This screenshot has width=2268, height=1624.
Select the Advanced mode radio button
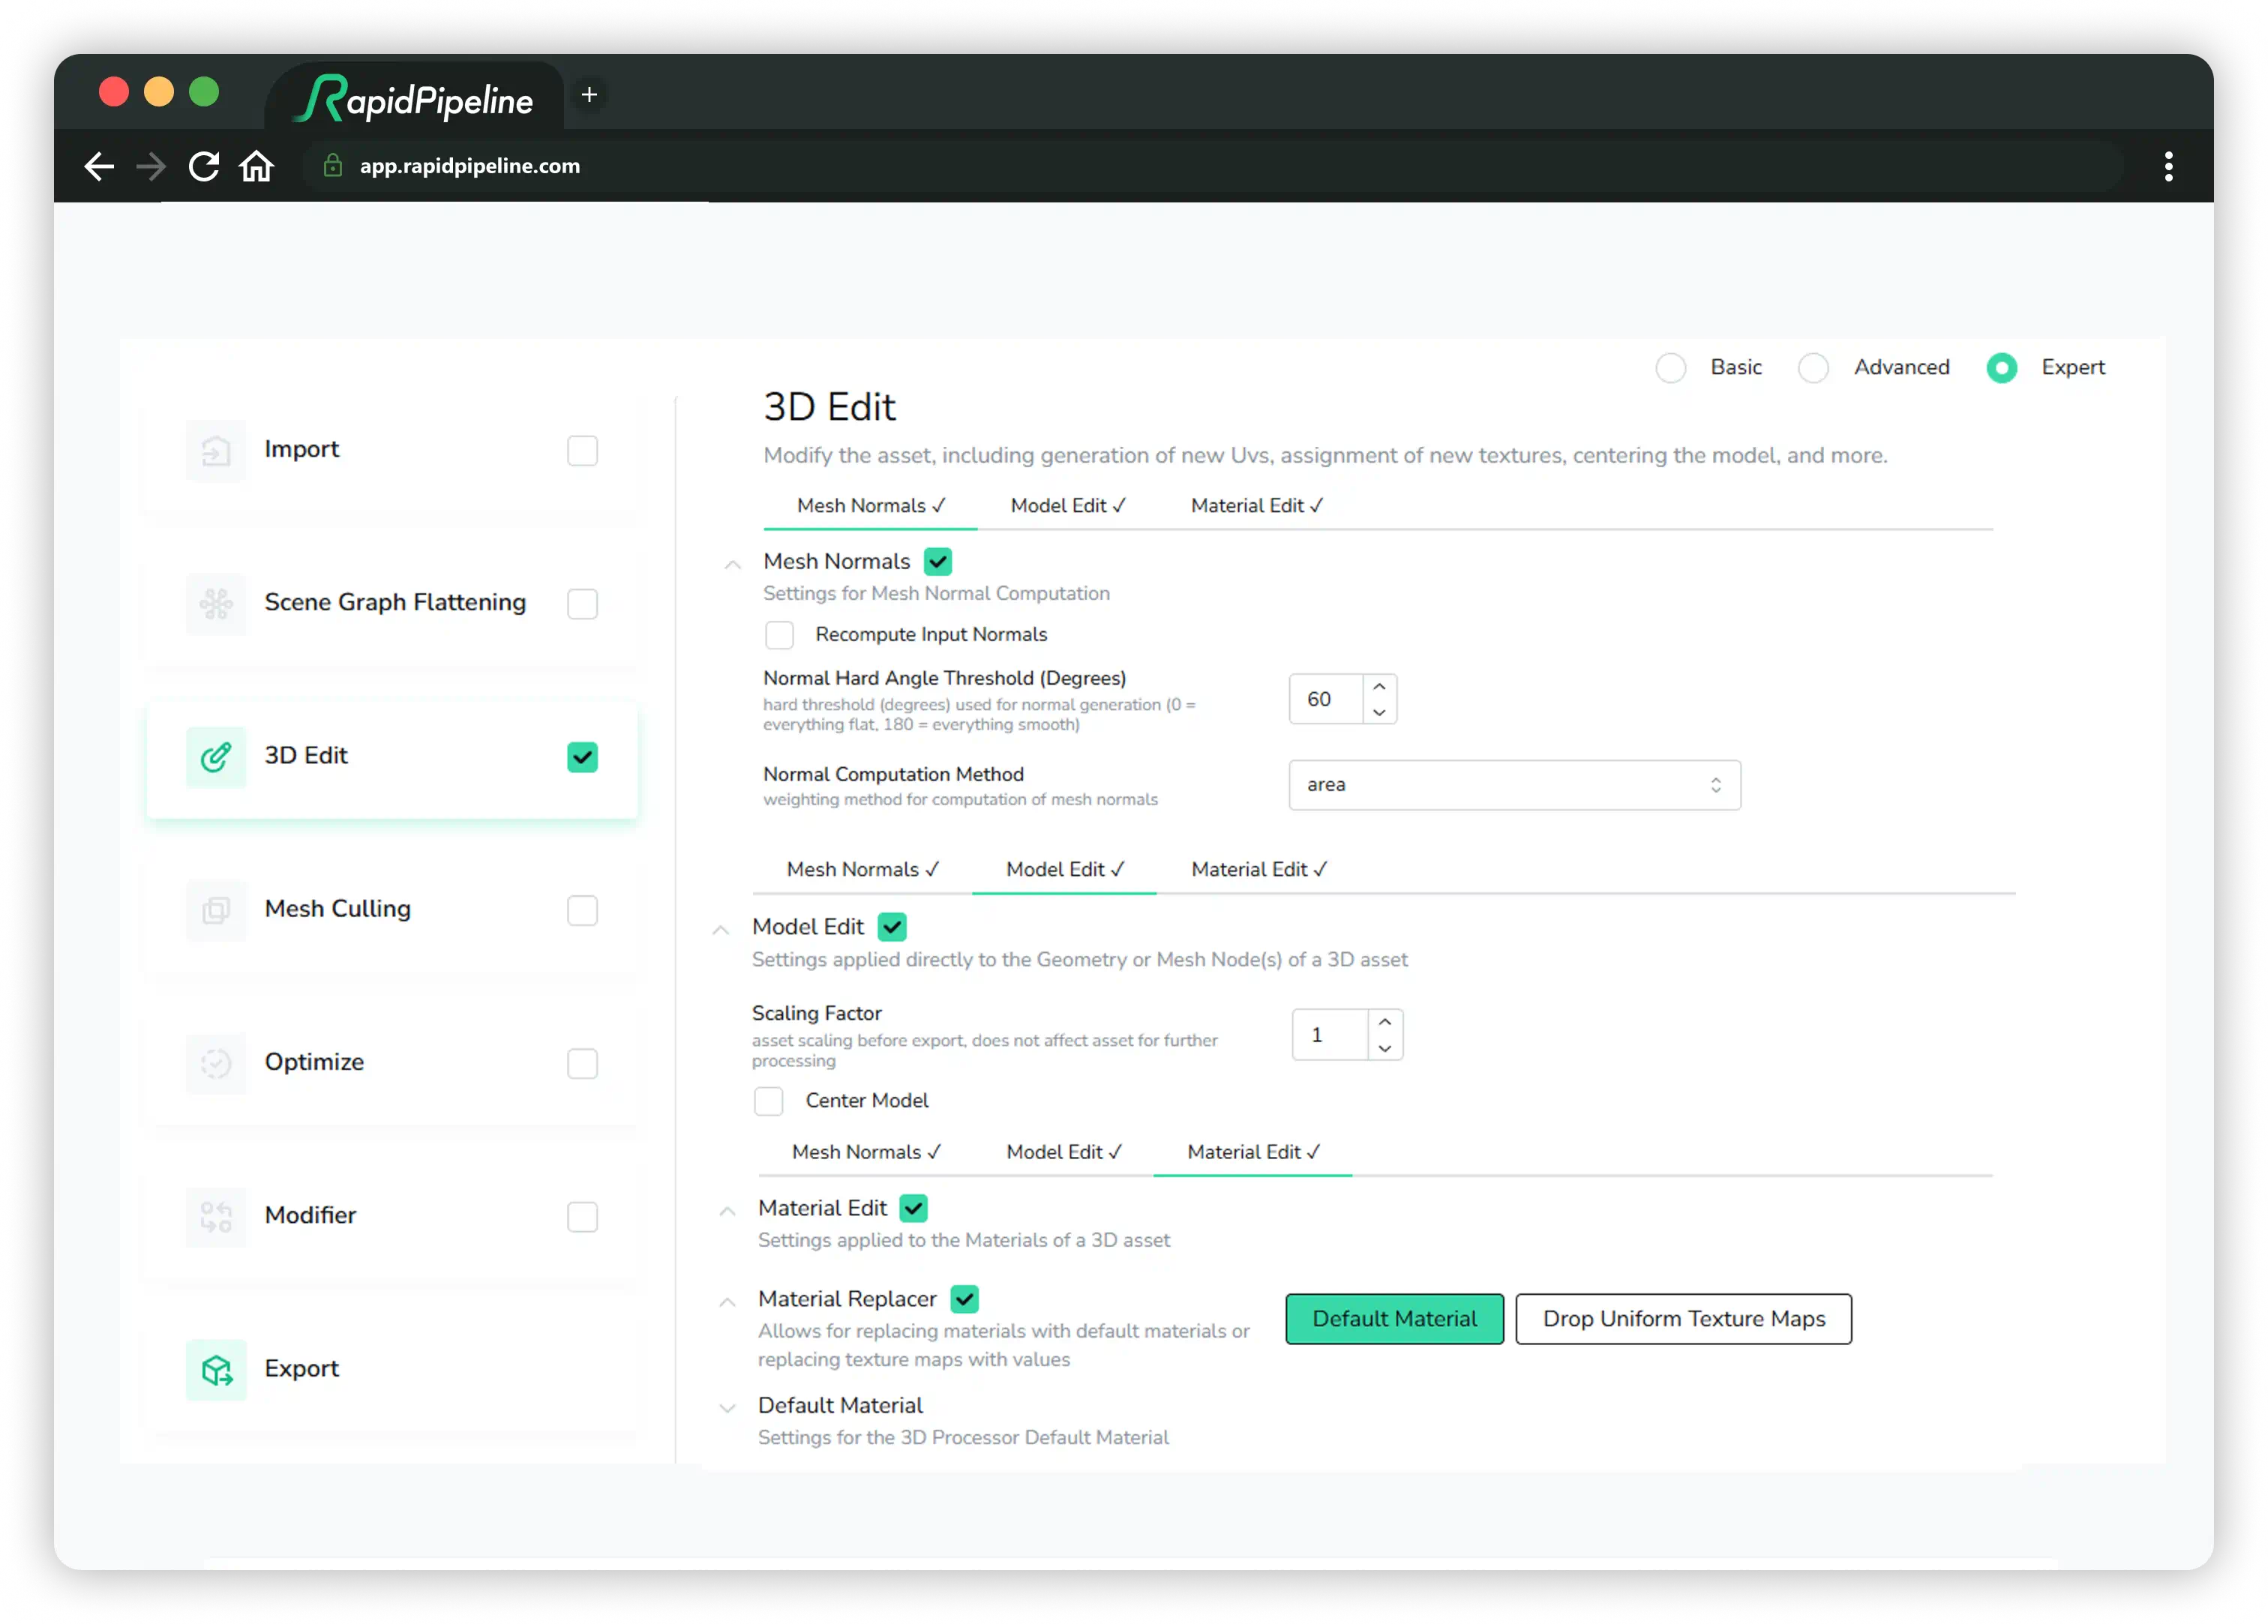(1813, 368)
